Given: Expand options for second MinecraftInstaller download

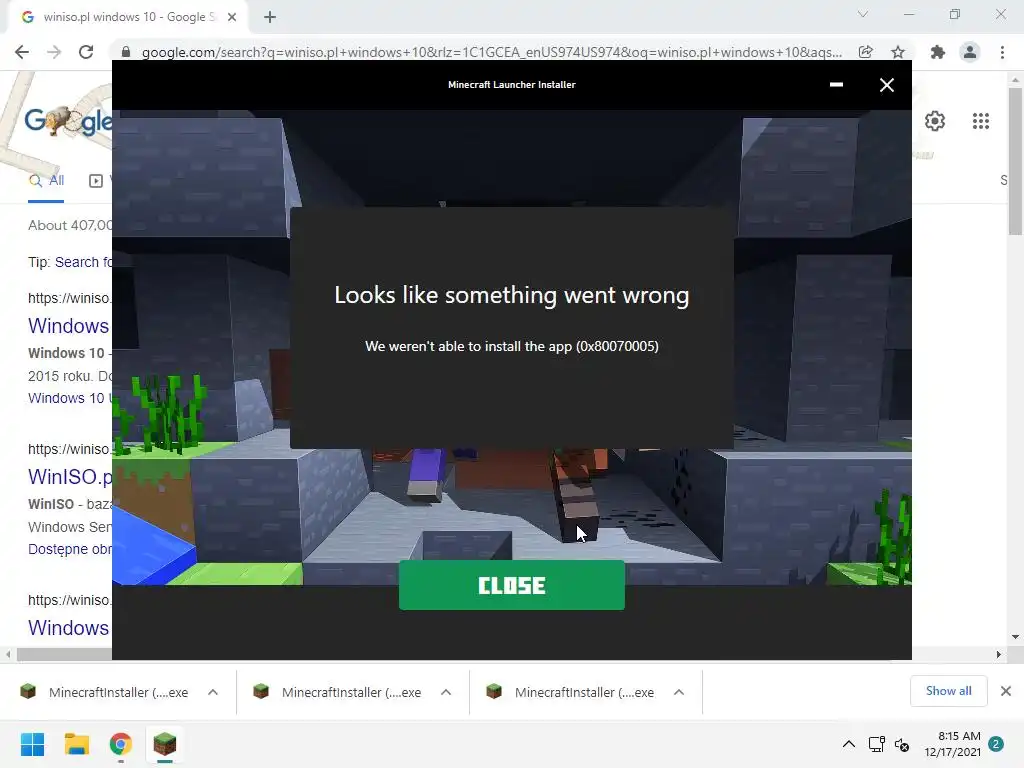Looking at the screenshot, I should pos(446,692).
